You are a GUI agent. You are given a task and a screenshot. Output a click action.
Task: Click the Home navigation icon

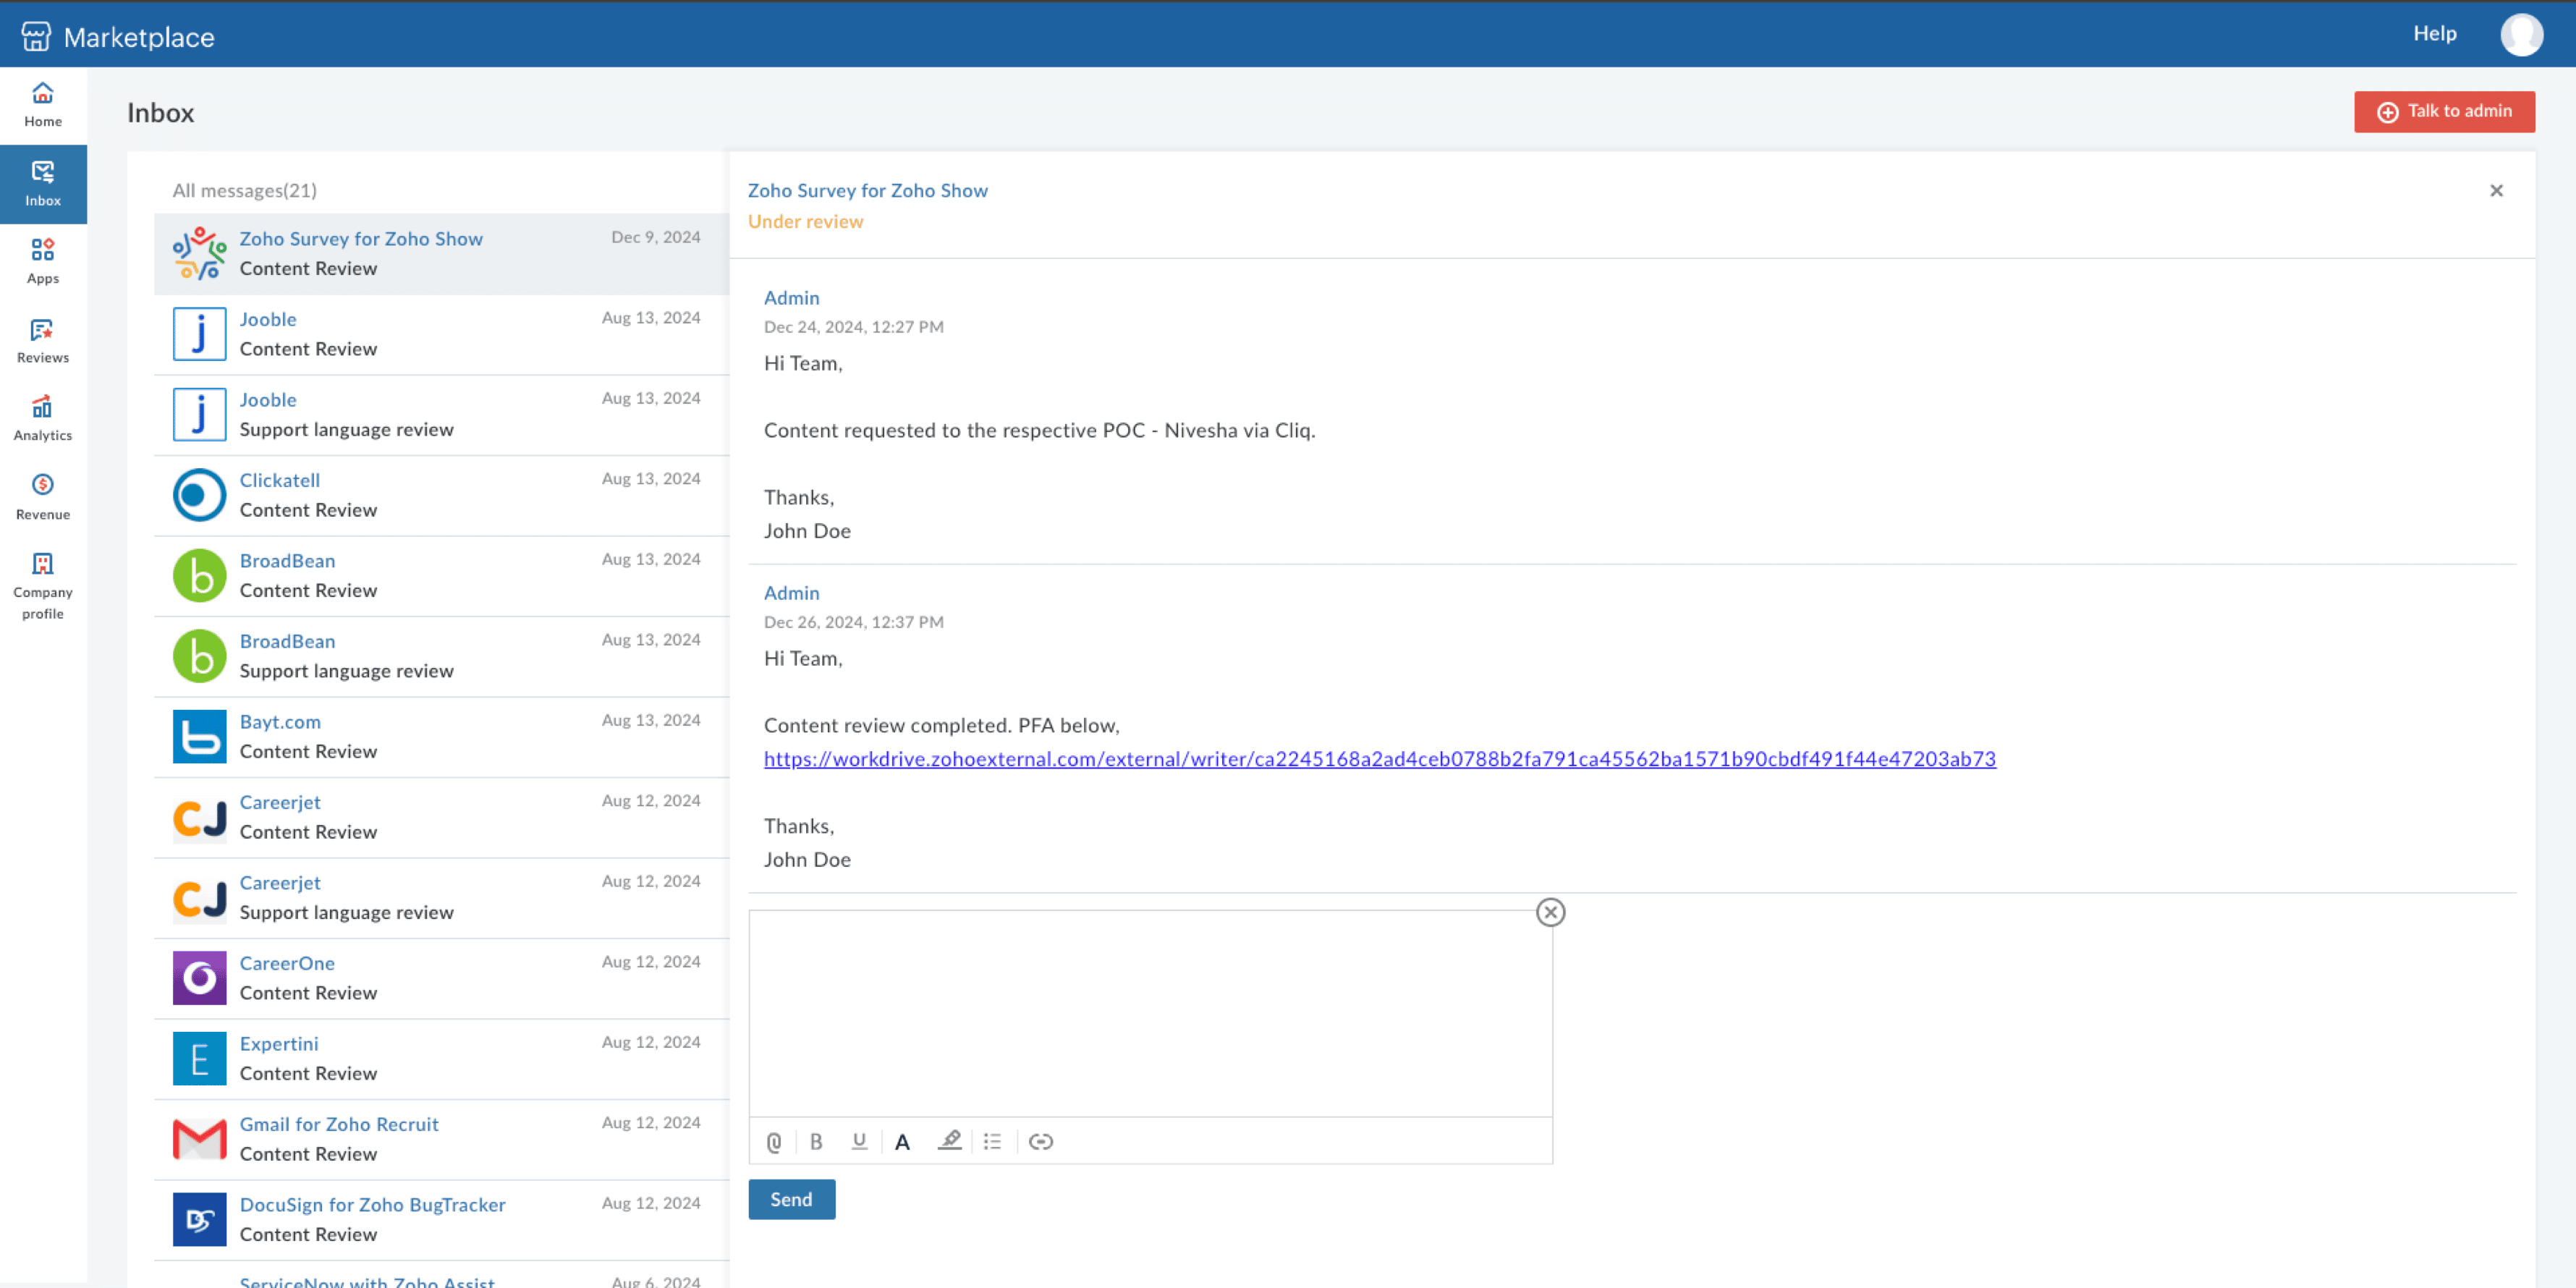43,92
